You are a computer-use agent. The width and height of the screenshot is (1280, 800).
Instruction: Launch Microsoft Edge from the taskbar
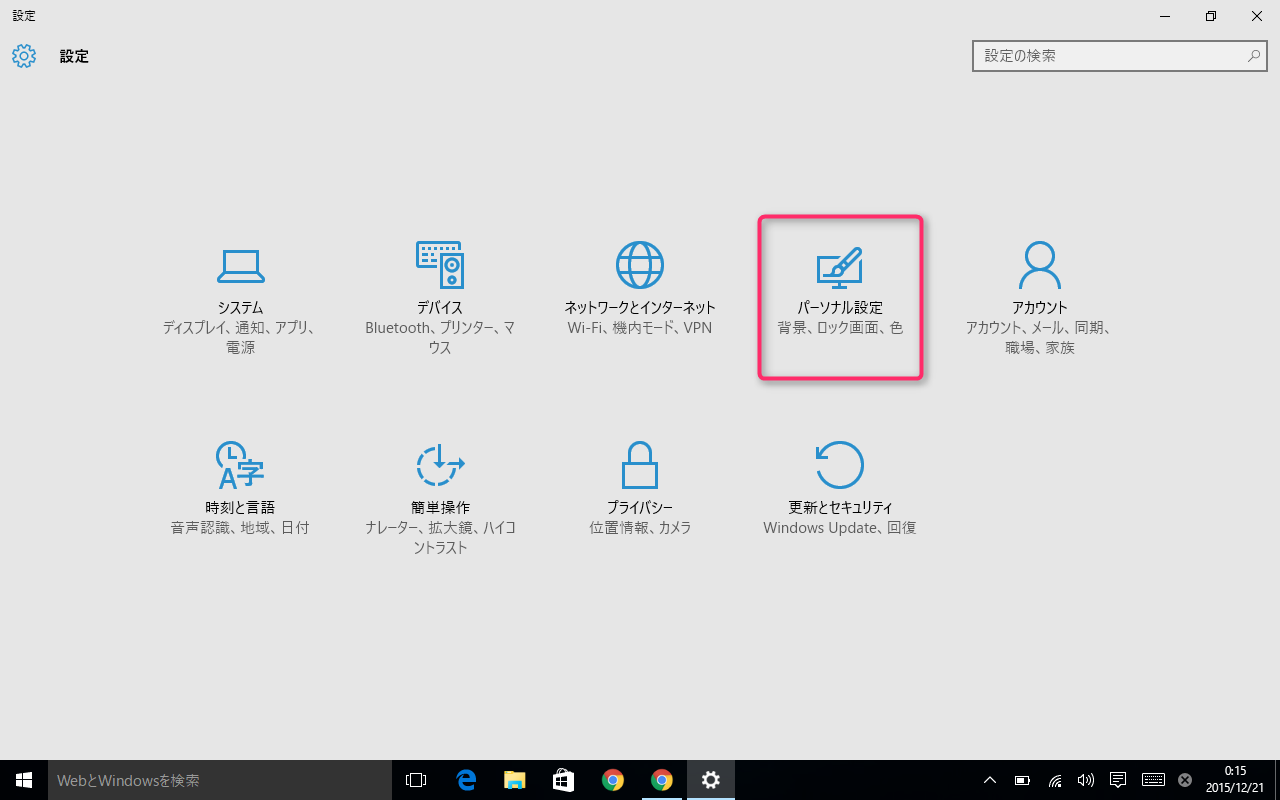tap(466, 780)
